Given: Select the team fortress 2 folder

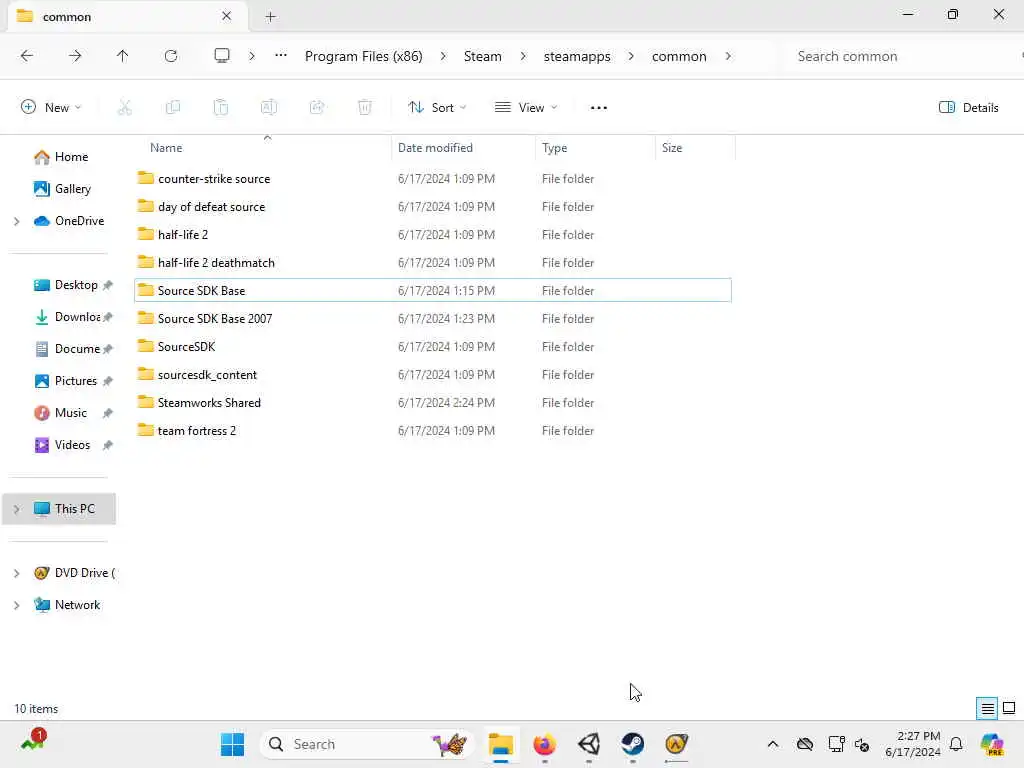Looking at the screenshot, I should [x=432, y=431].
